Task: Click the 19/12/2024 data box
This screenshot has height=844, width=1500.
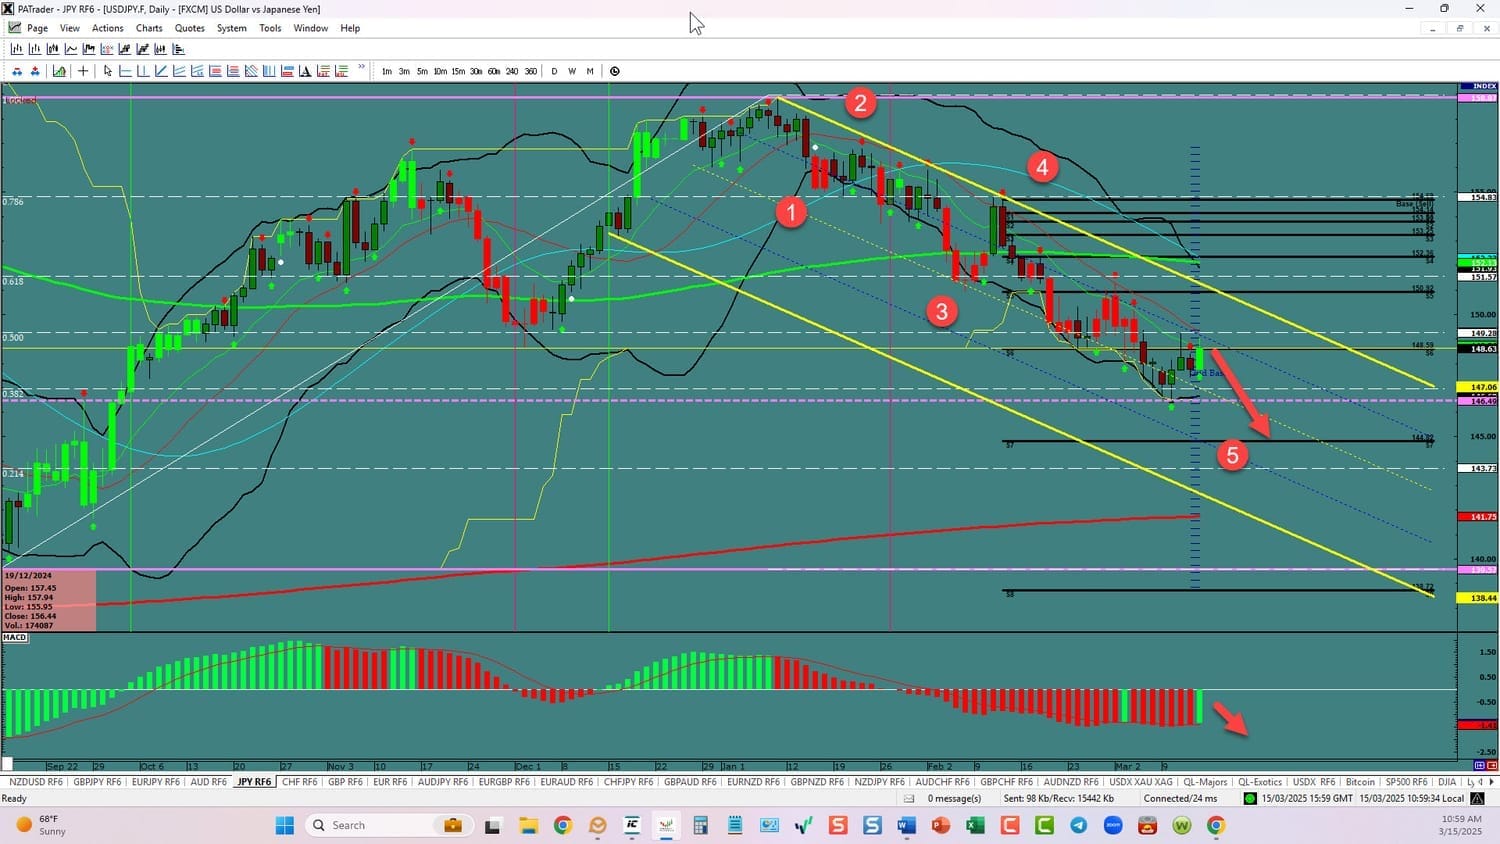Action: point(49,600)
